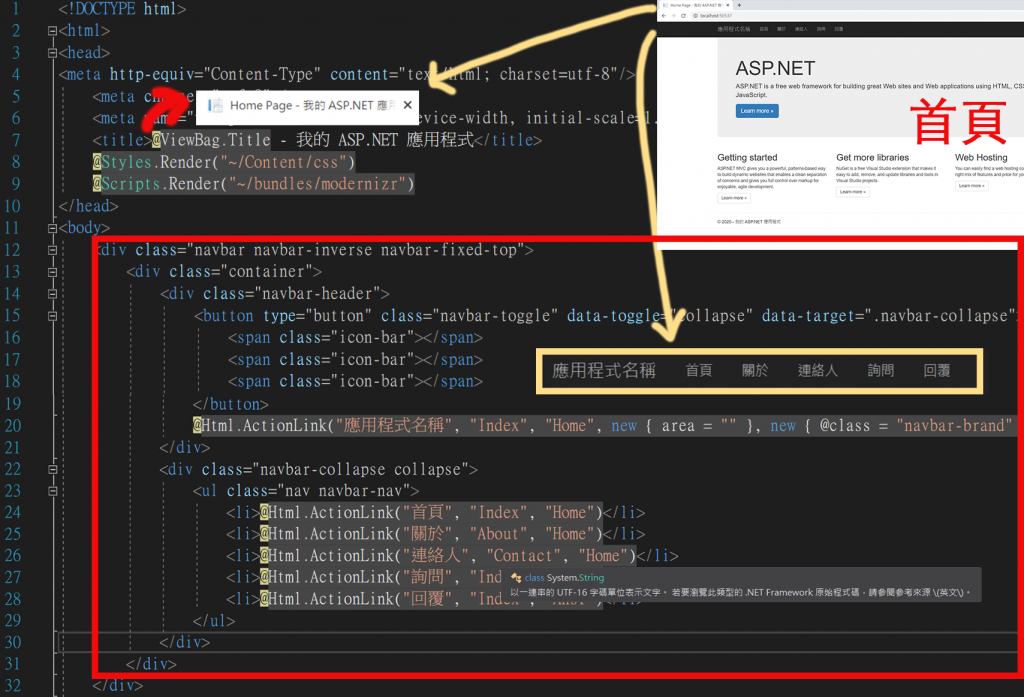Viewport: 1024px width, 697px height.
Task: Click the 'Web Hosting' heading in the browser
Action: 981,157
